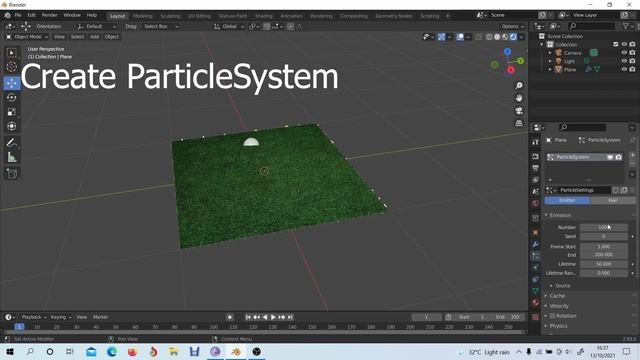
Task: Toggle Plane render camera icon in outliner
Action: click(632, 69)
